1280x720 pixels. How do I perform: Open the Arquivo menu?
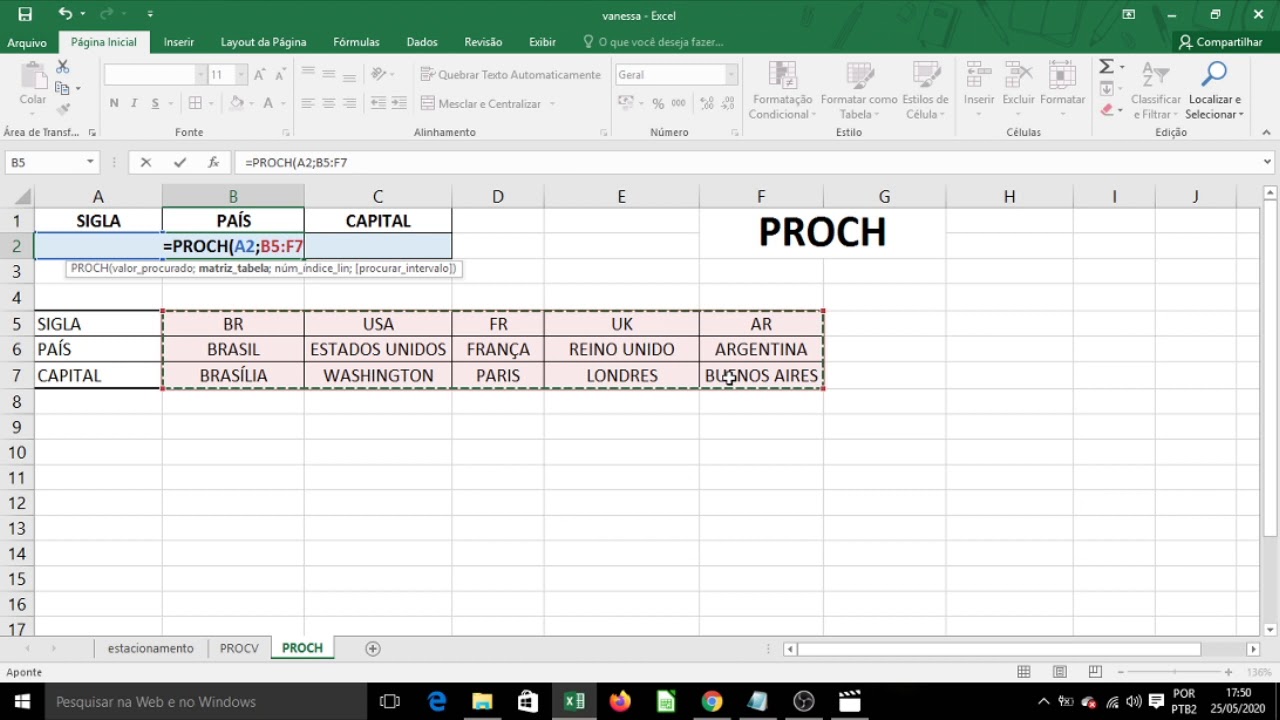click(27, 42)
